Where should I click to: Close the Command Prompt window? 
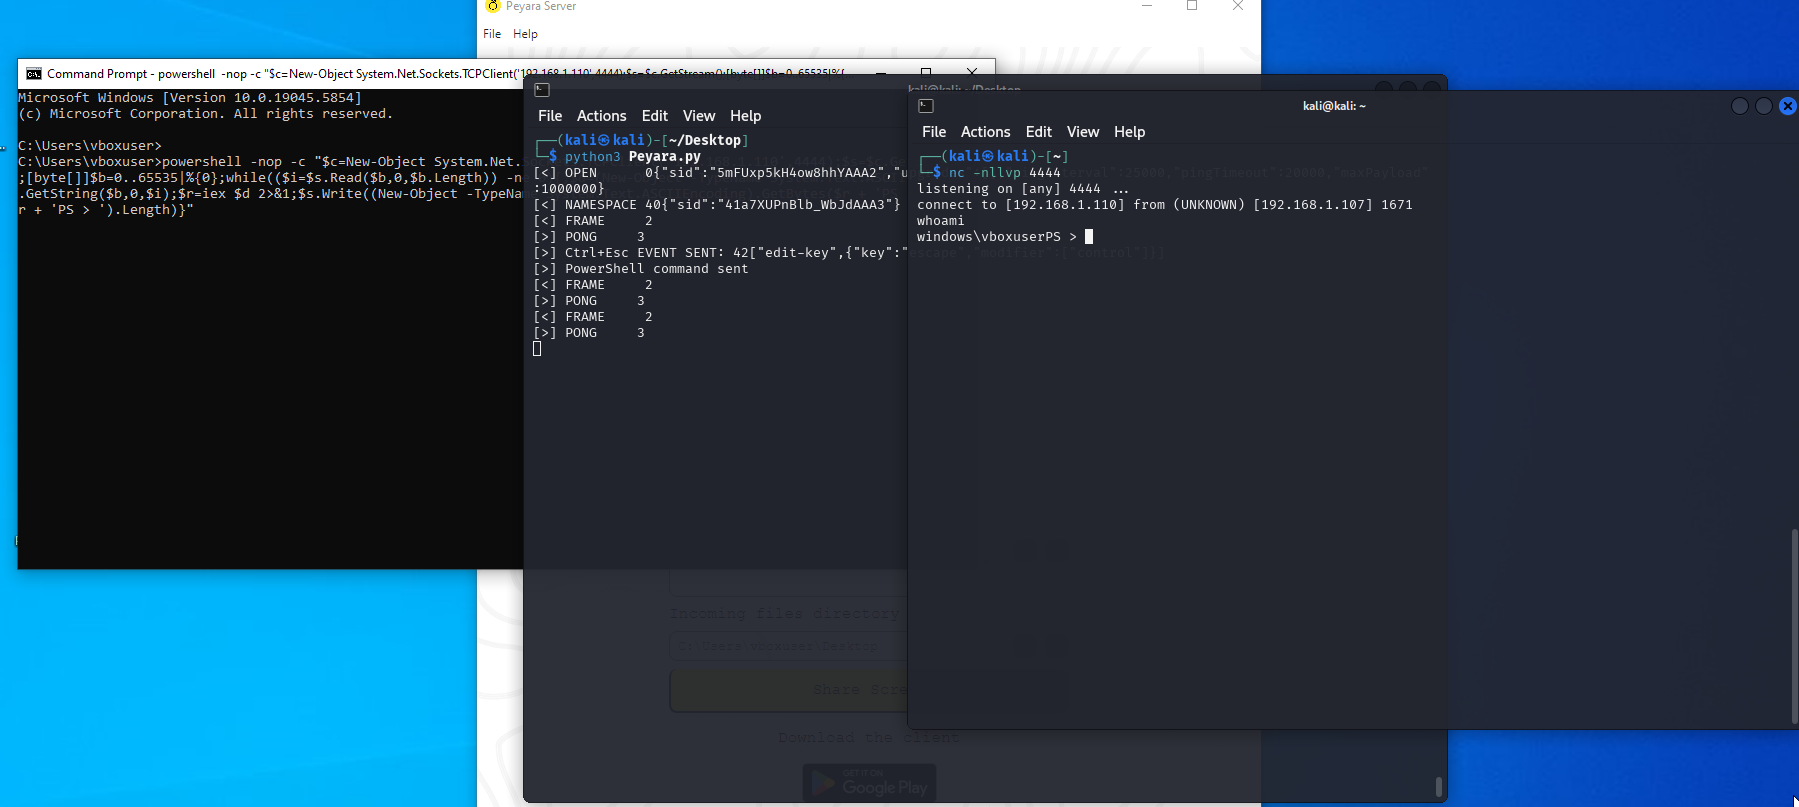[972, 73]
